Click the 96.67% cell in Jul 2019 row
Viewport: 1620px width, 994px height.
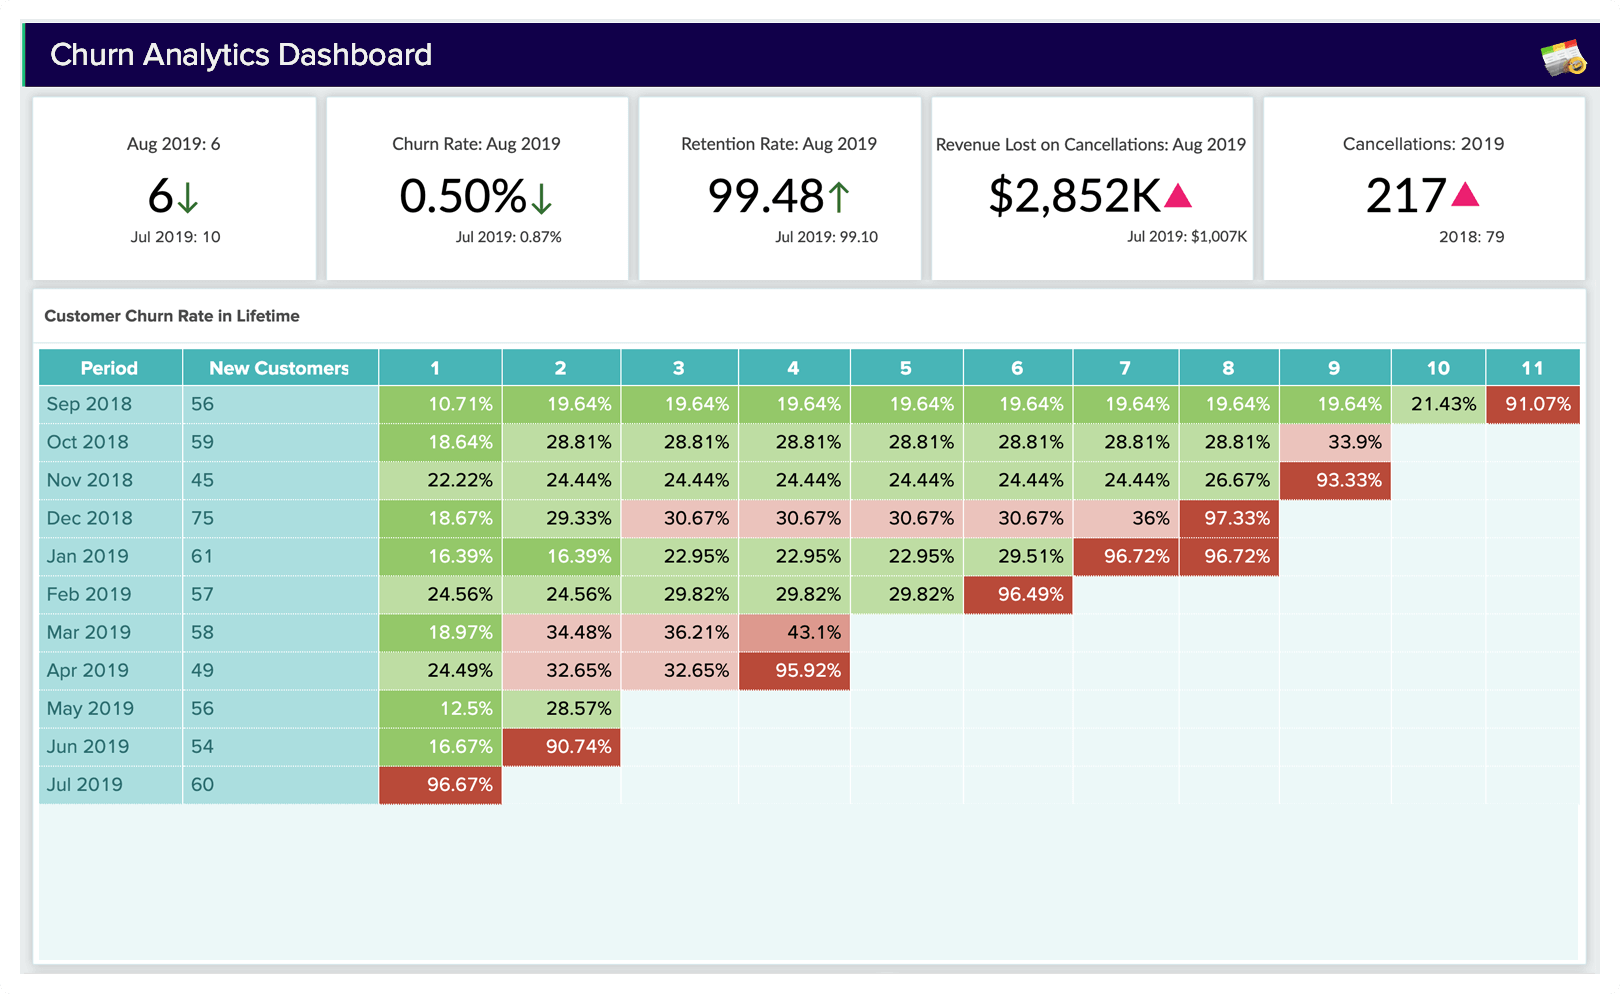(440, 784)
